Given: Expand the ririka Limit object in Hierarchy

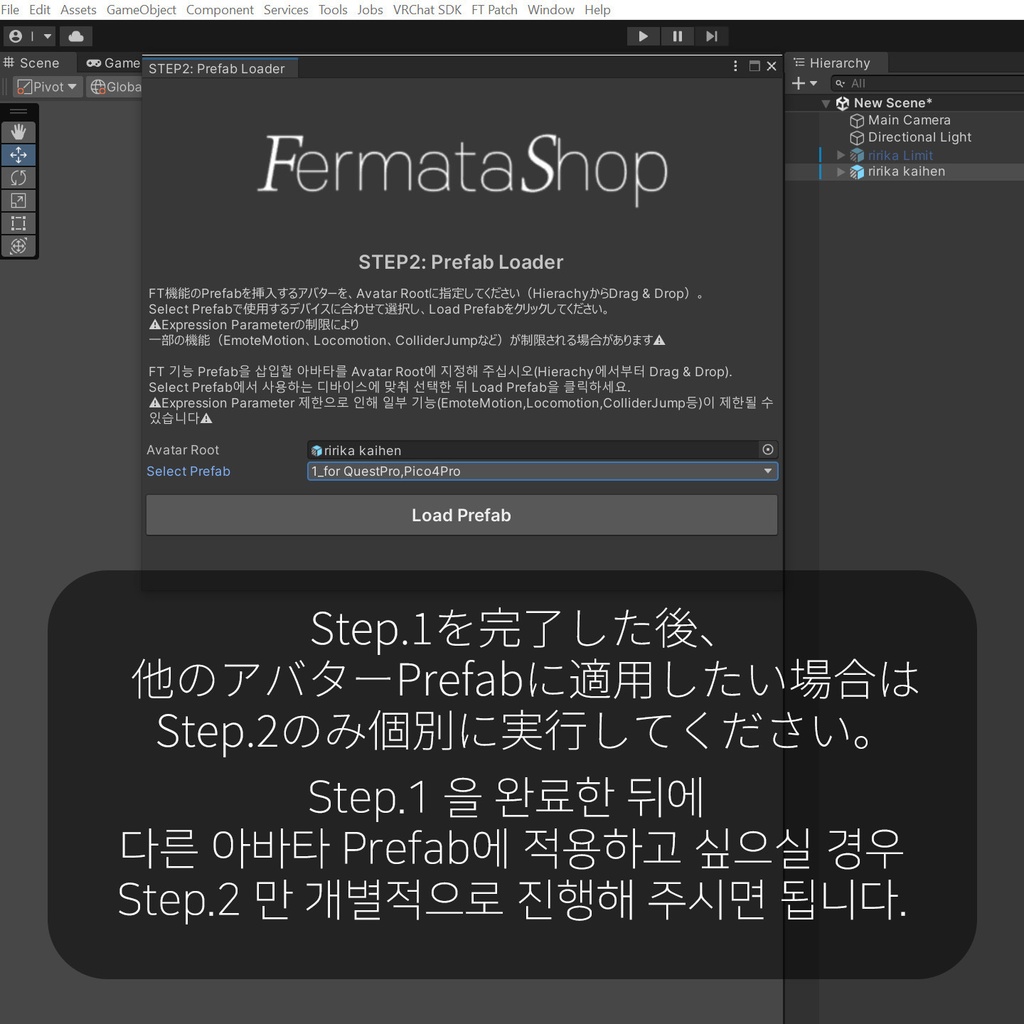Looking at the screenshot, I should [x=840, y=154].
